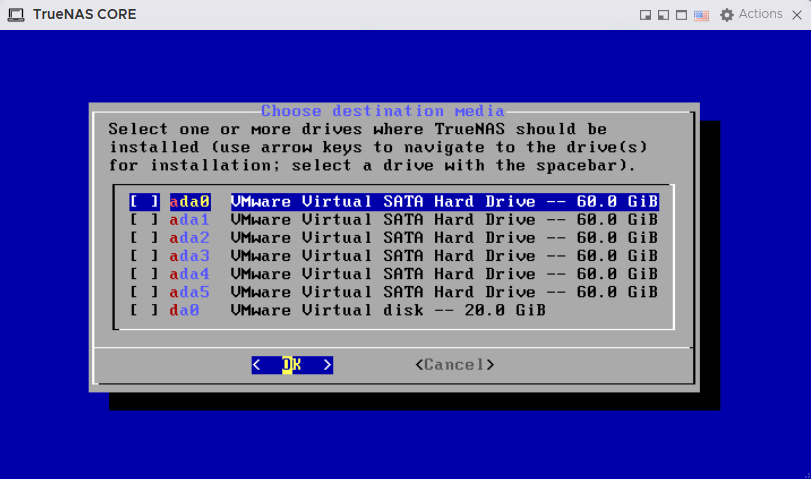Select the ada0 drive name

190,201
